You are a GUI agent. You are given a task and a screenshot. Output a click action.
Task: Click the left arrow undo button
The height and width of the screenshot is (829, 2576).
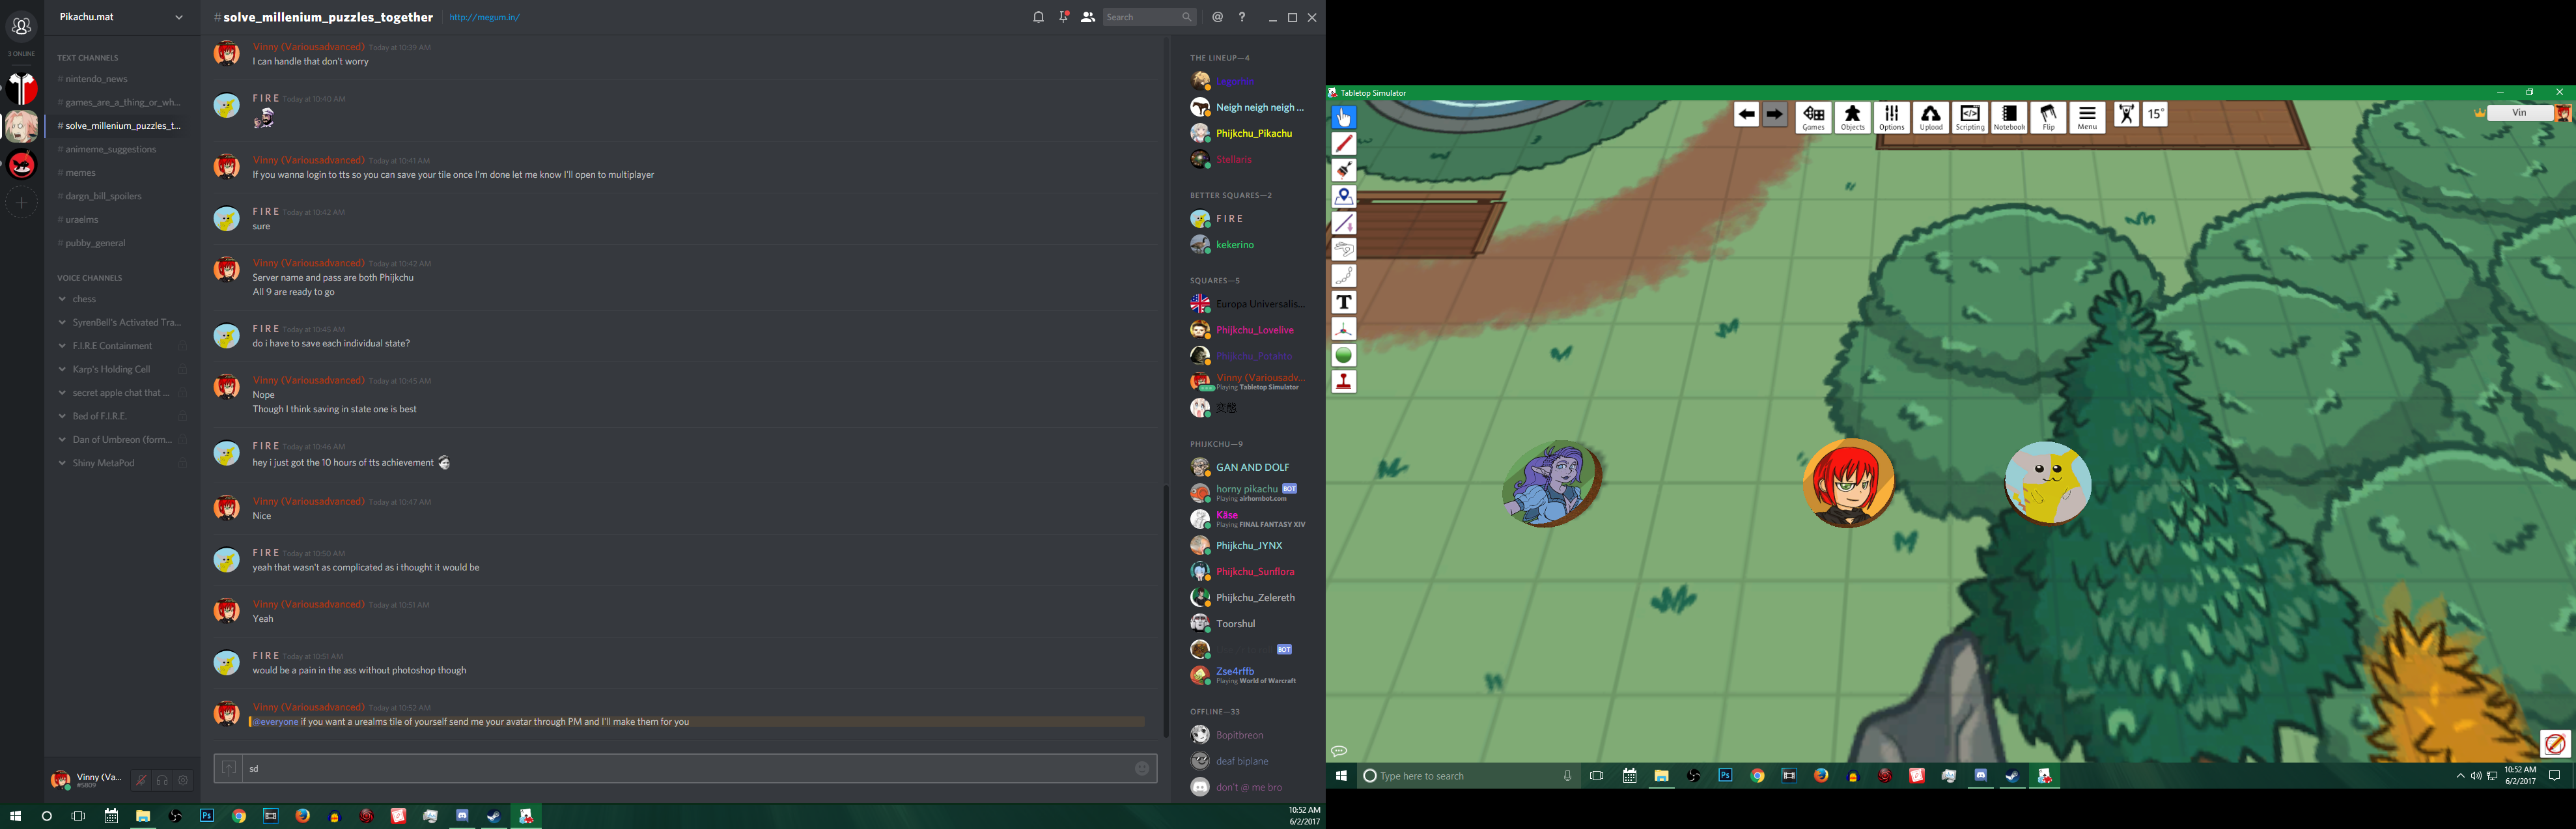click(1746, 115)
